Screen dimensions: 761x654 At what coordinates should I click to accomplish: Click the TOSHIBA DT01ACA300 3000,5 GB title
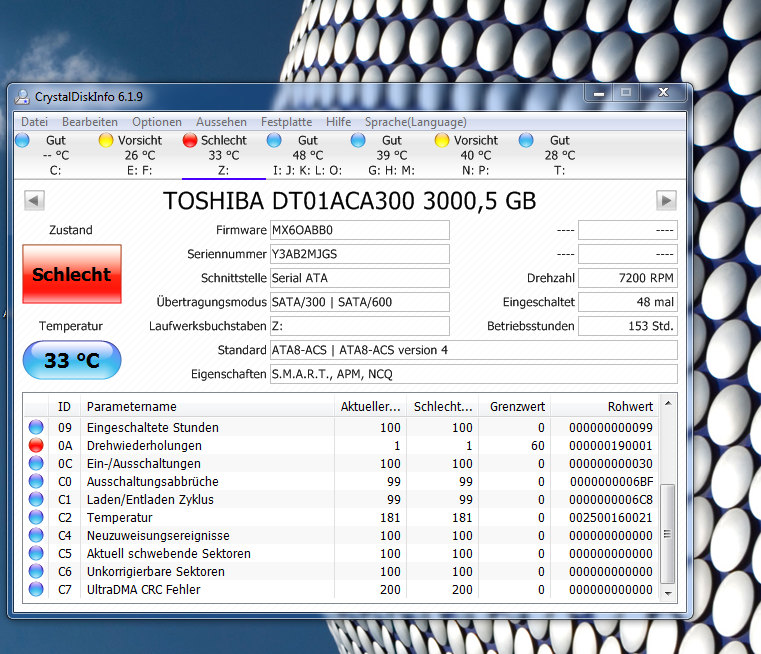pos(349,201)
